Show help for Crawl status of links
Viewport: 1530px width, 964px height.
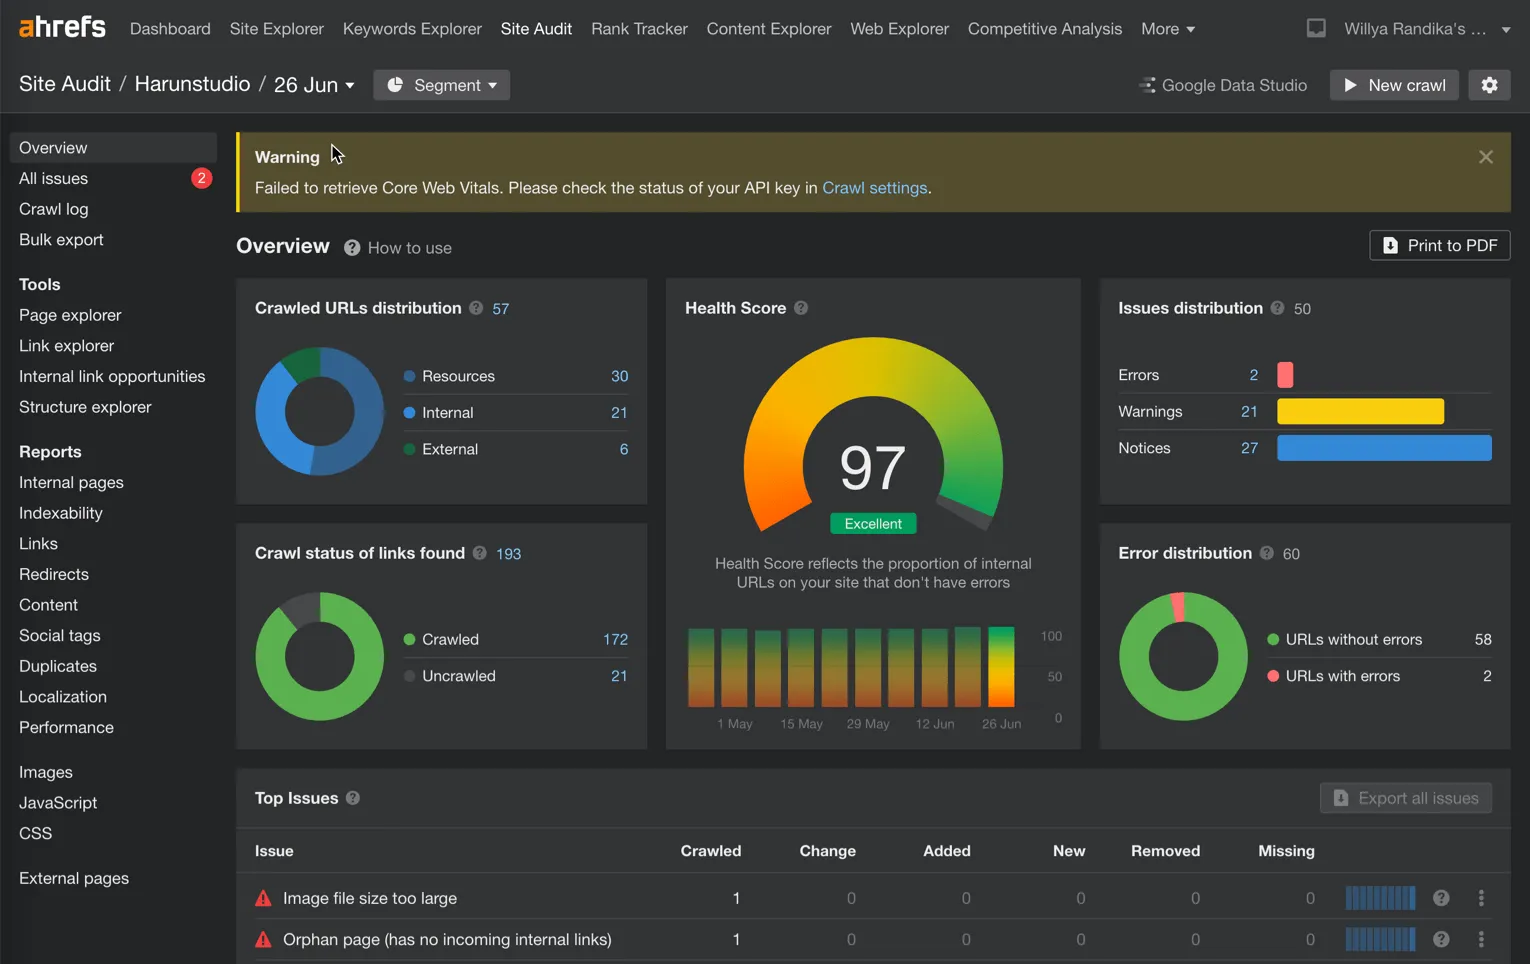pyautogui.click(x=480, y=553)
